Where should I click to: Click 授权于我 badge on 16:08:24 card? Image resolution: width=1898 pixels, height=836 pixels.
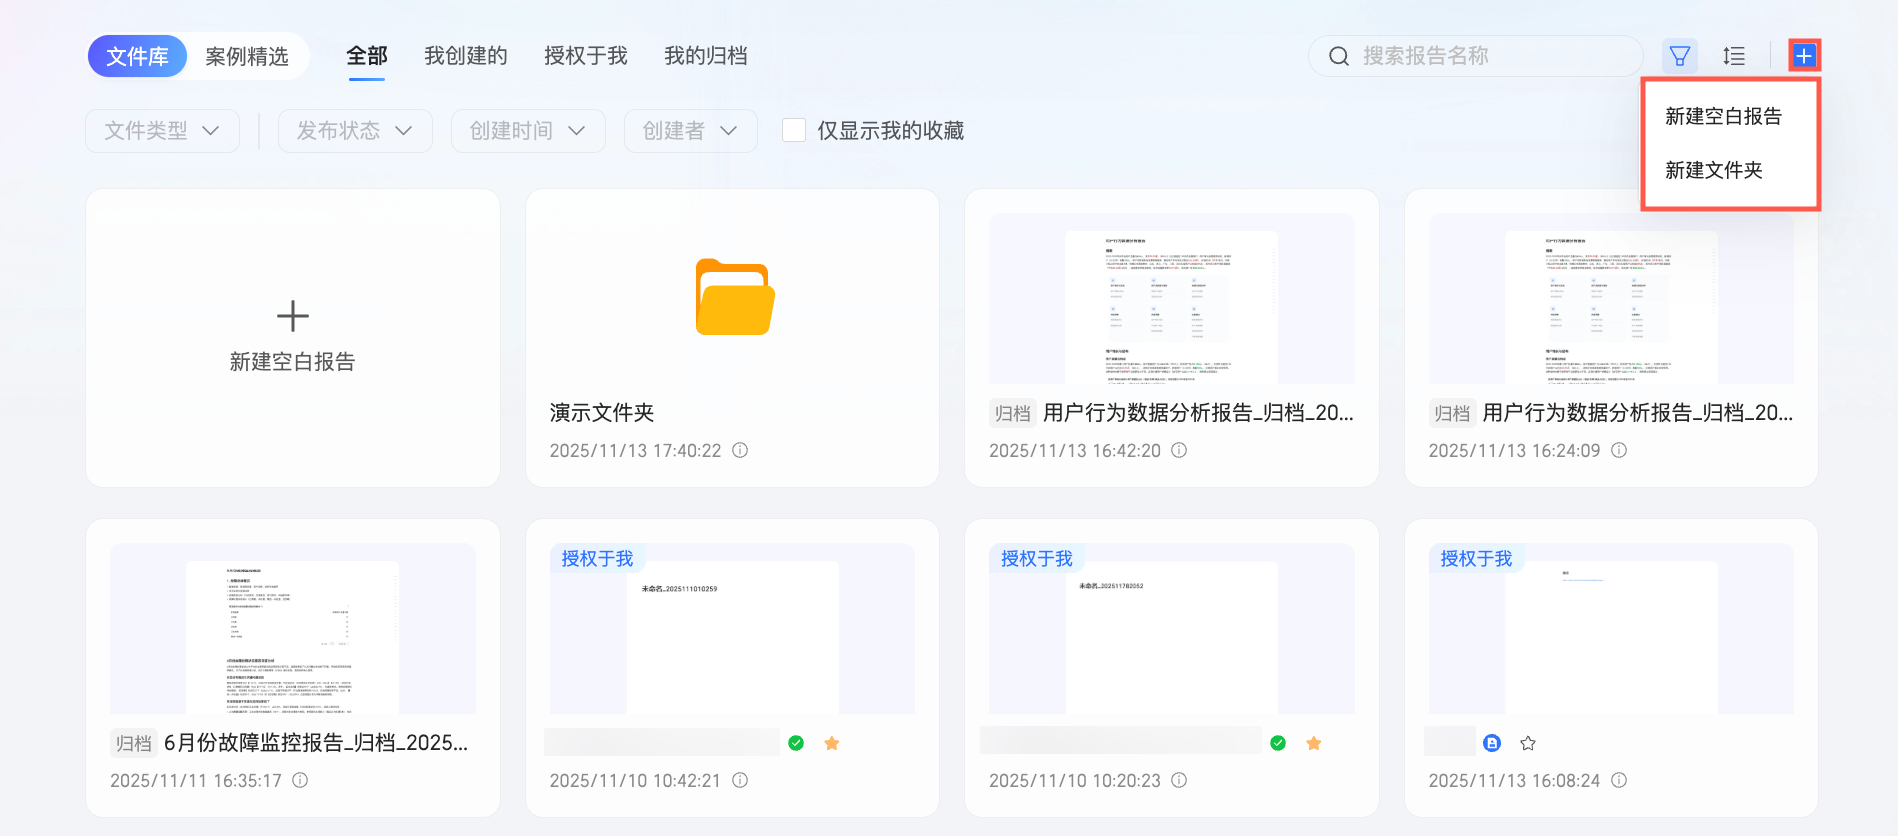click(1477, 558)
